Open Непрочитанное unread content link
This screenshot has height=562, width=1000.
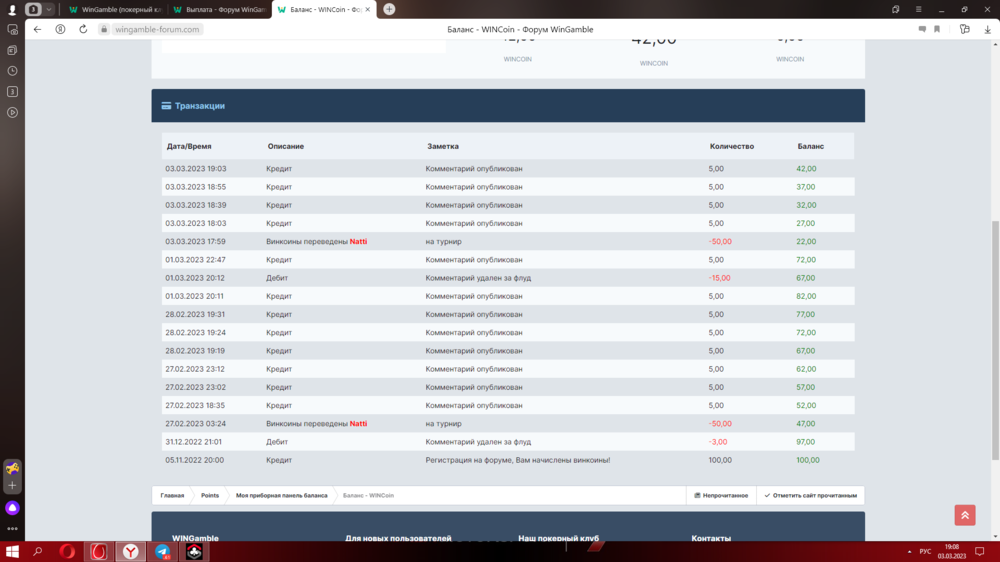point(721,495)
